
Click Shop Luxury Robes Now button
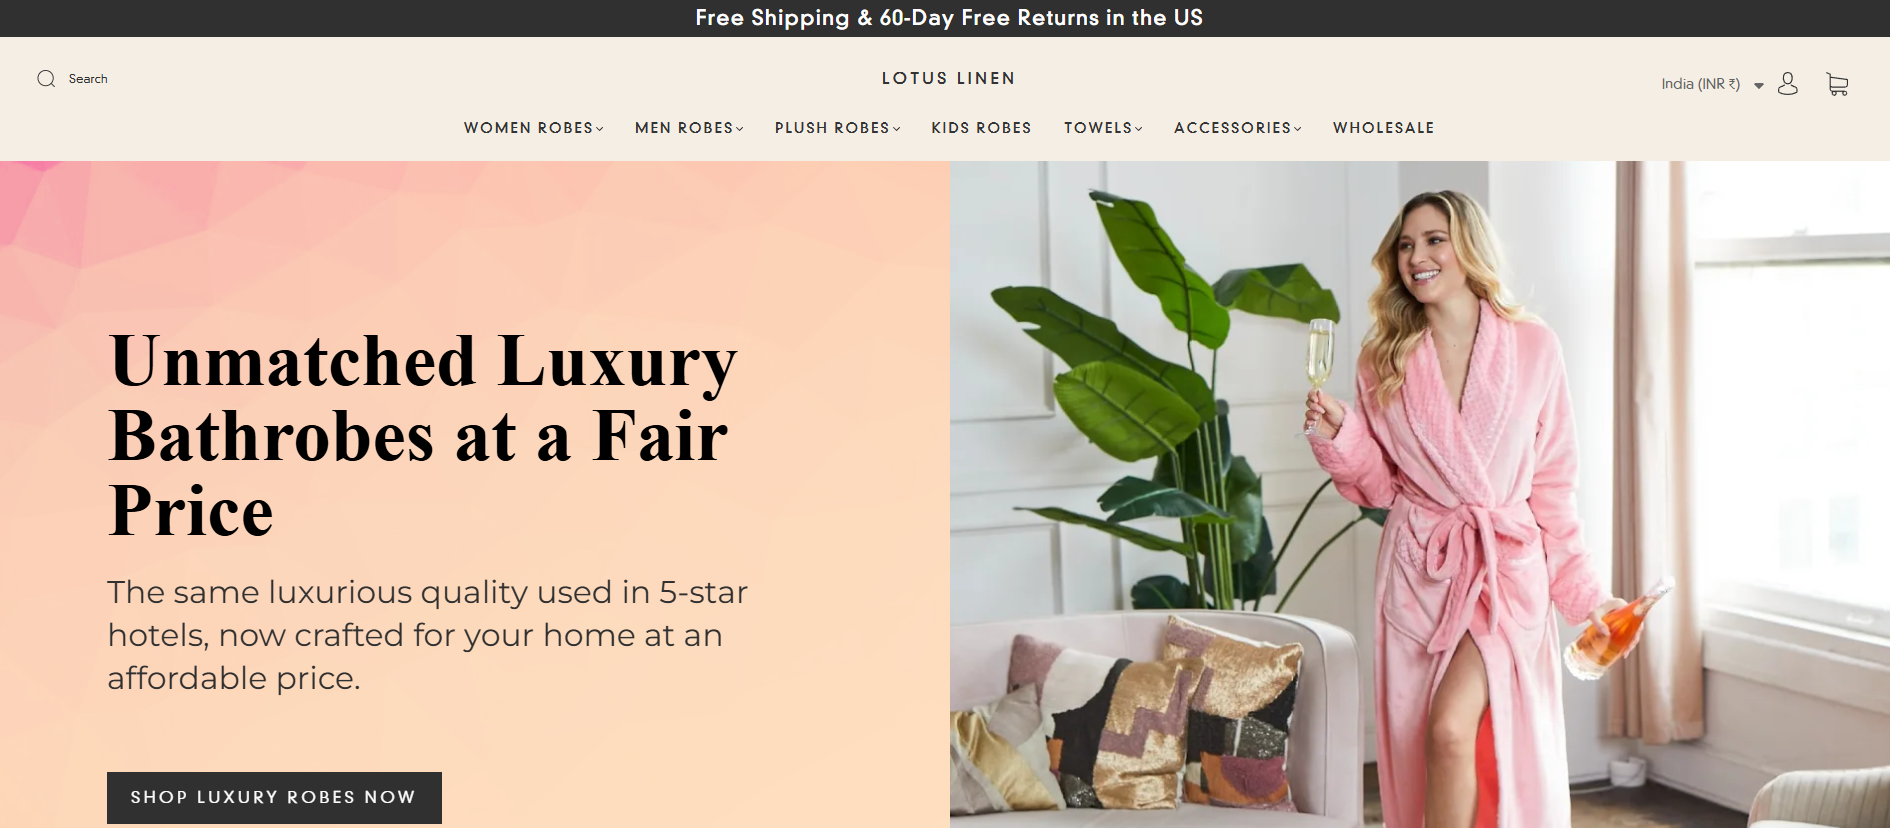(x=274, y=798)
